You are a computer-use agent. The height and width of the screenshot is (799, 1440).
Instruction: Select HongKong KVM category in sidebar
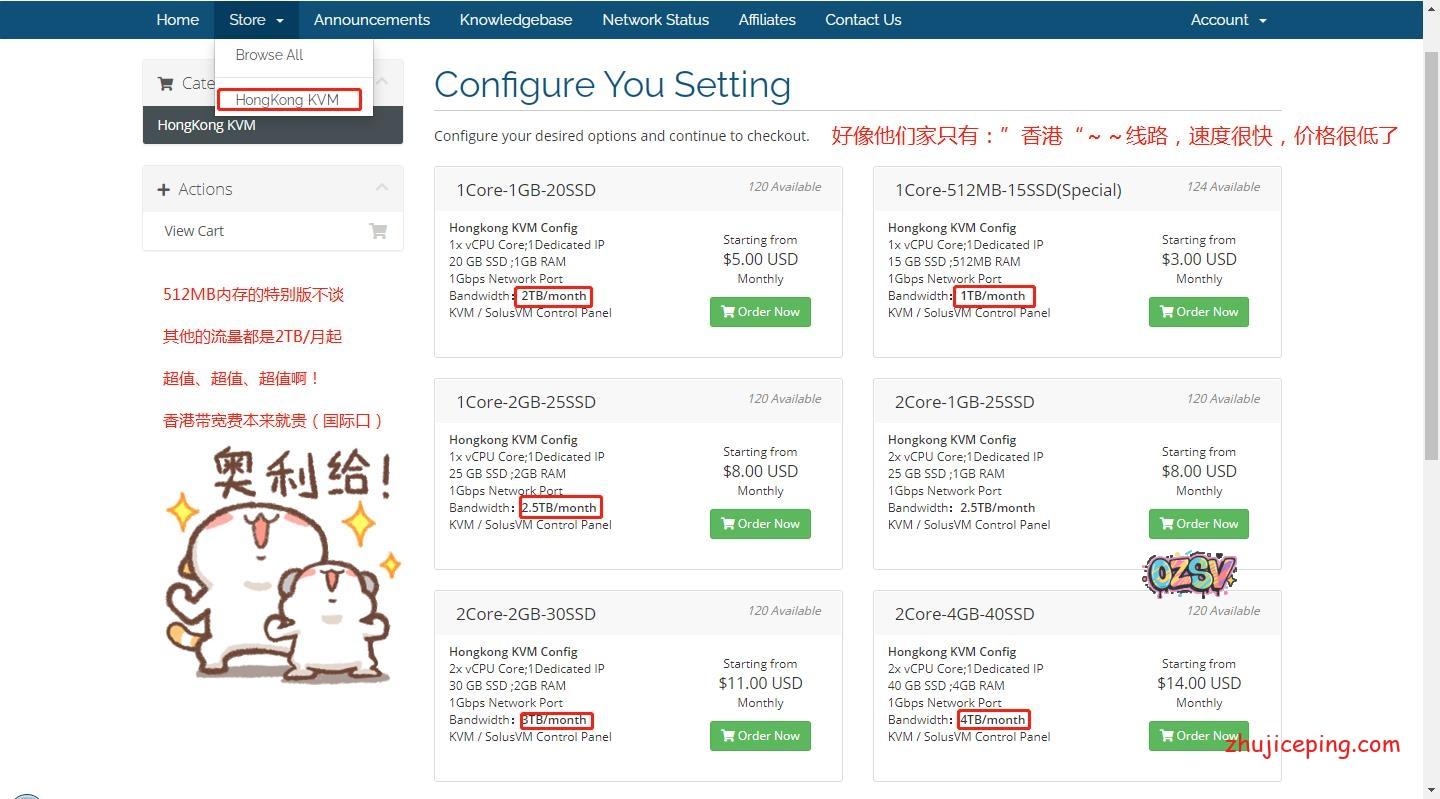[x=206, y=126]
